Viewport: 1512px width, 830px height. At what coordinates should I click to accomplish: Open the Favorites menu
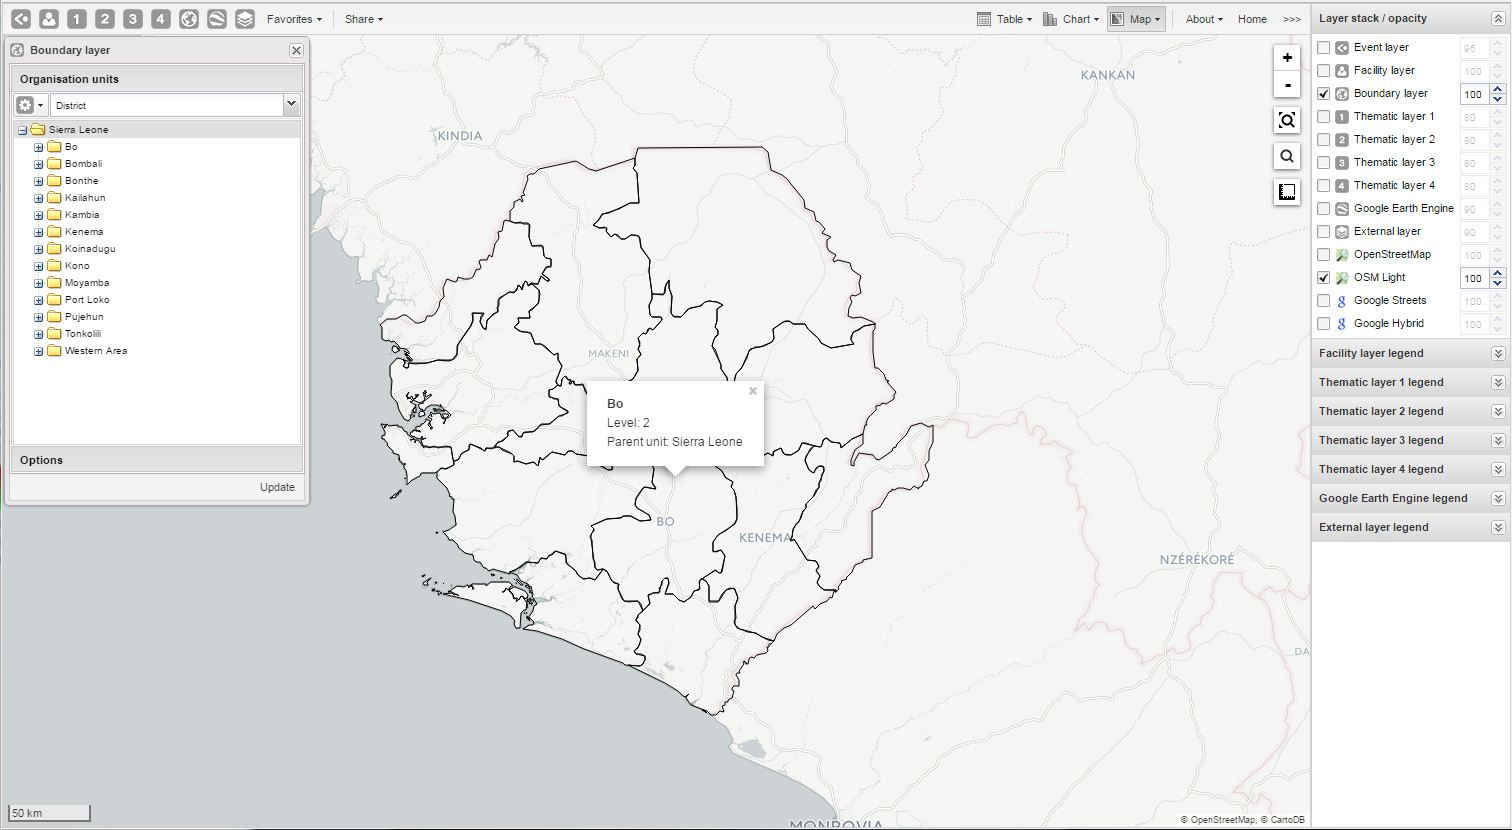click(x=294, y=19)
